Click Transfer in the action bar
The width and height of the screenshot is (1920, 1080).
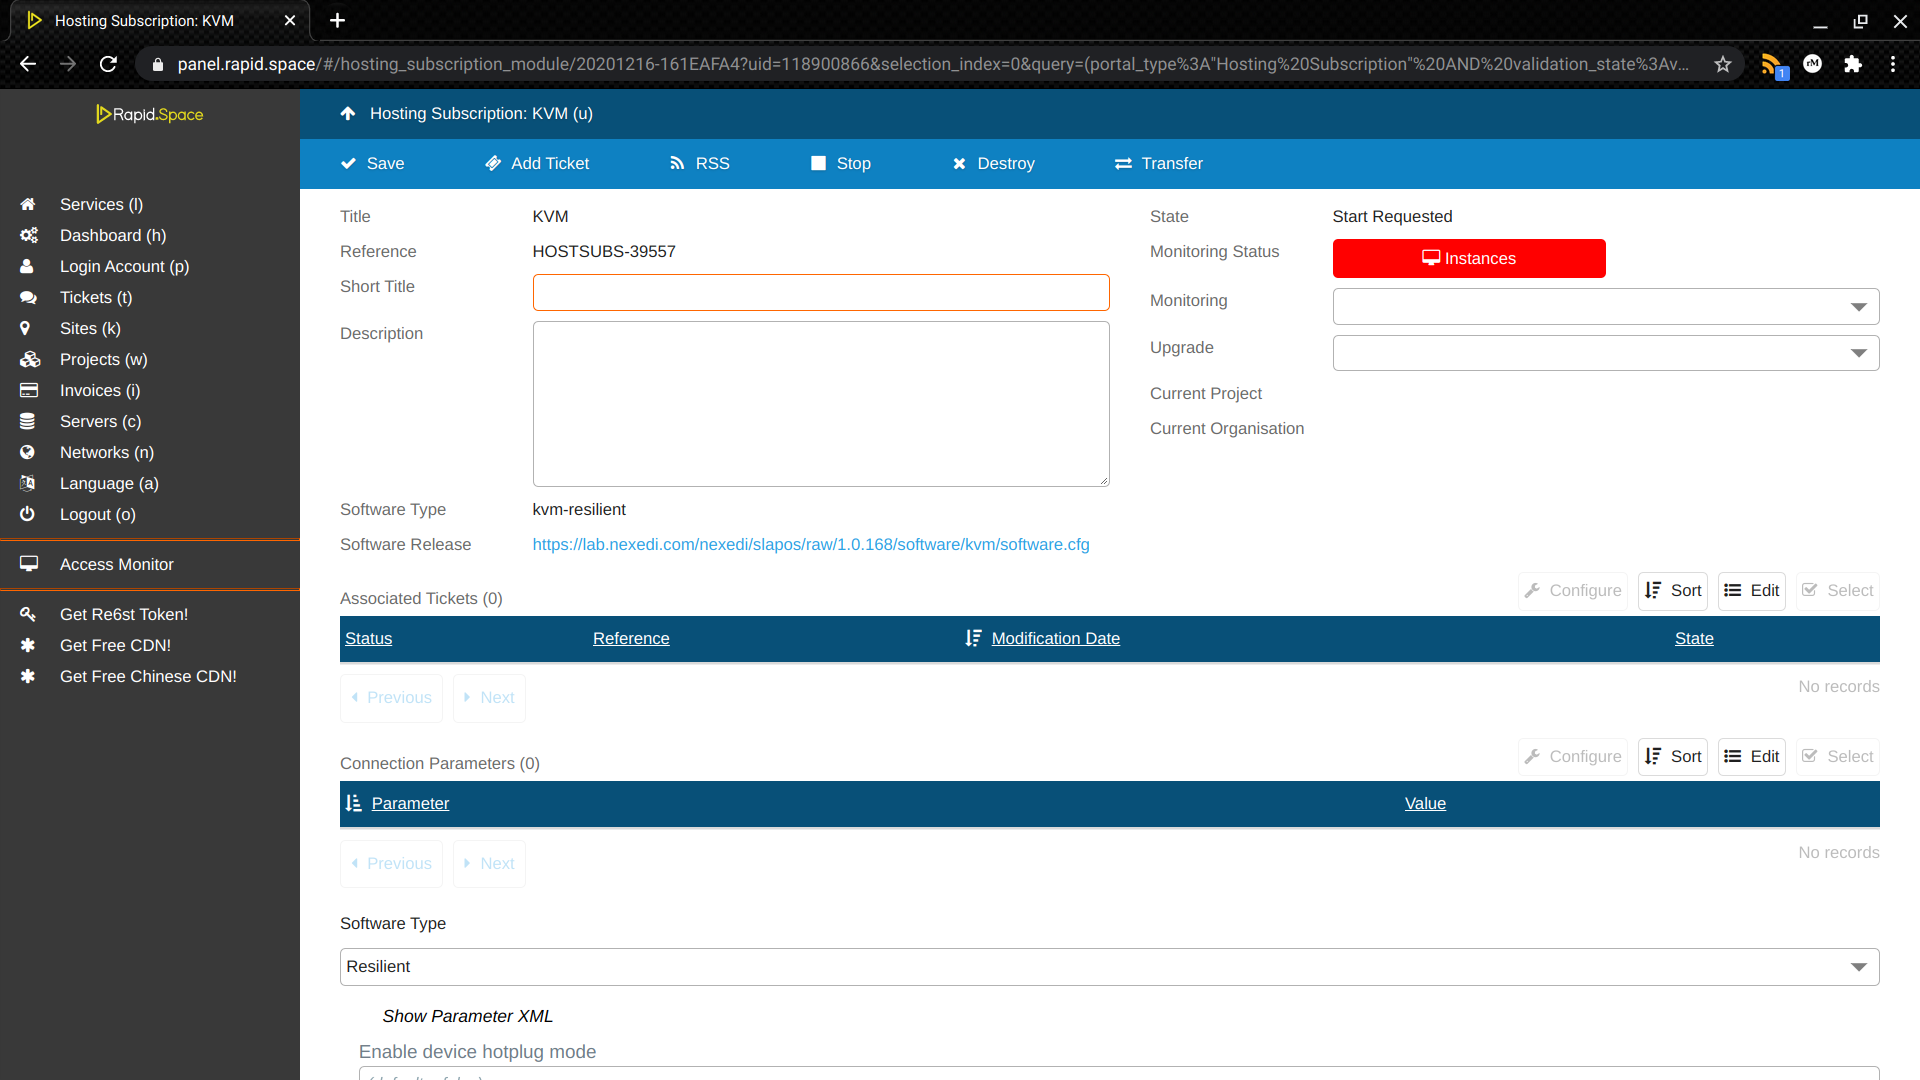tap(1158, 164)
